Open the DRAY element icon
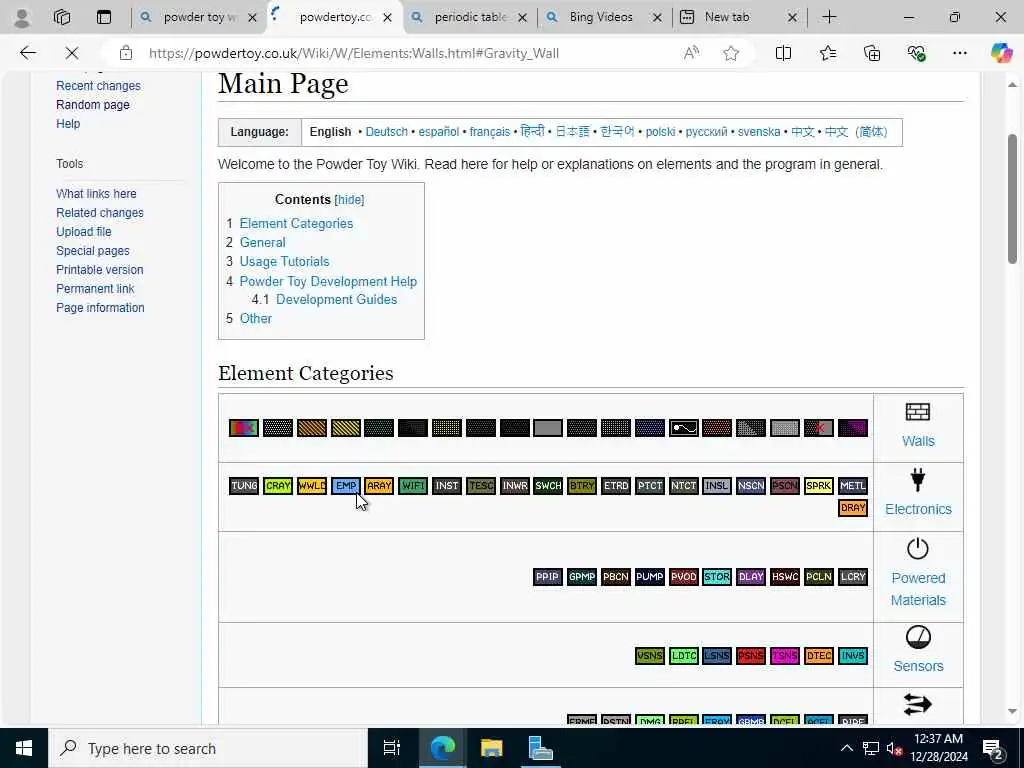Image resolution: width=1024 pixels, height=768 pixels. pyautogui.click(x=852, y=508)
